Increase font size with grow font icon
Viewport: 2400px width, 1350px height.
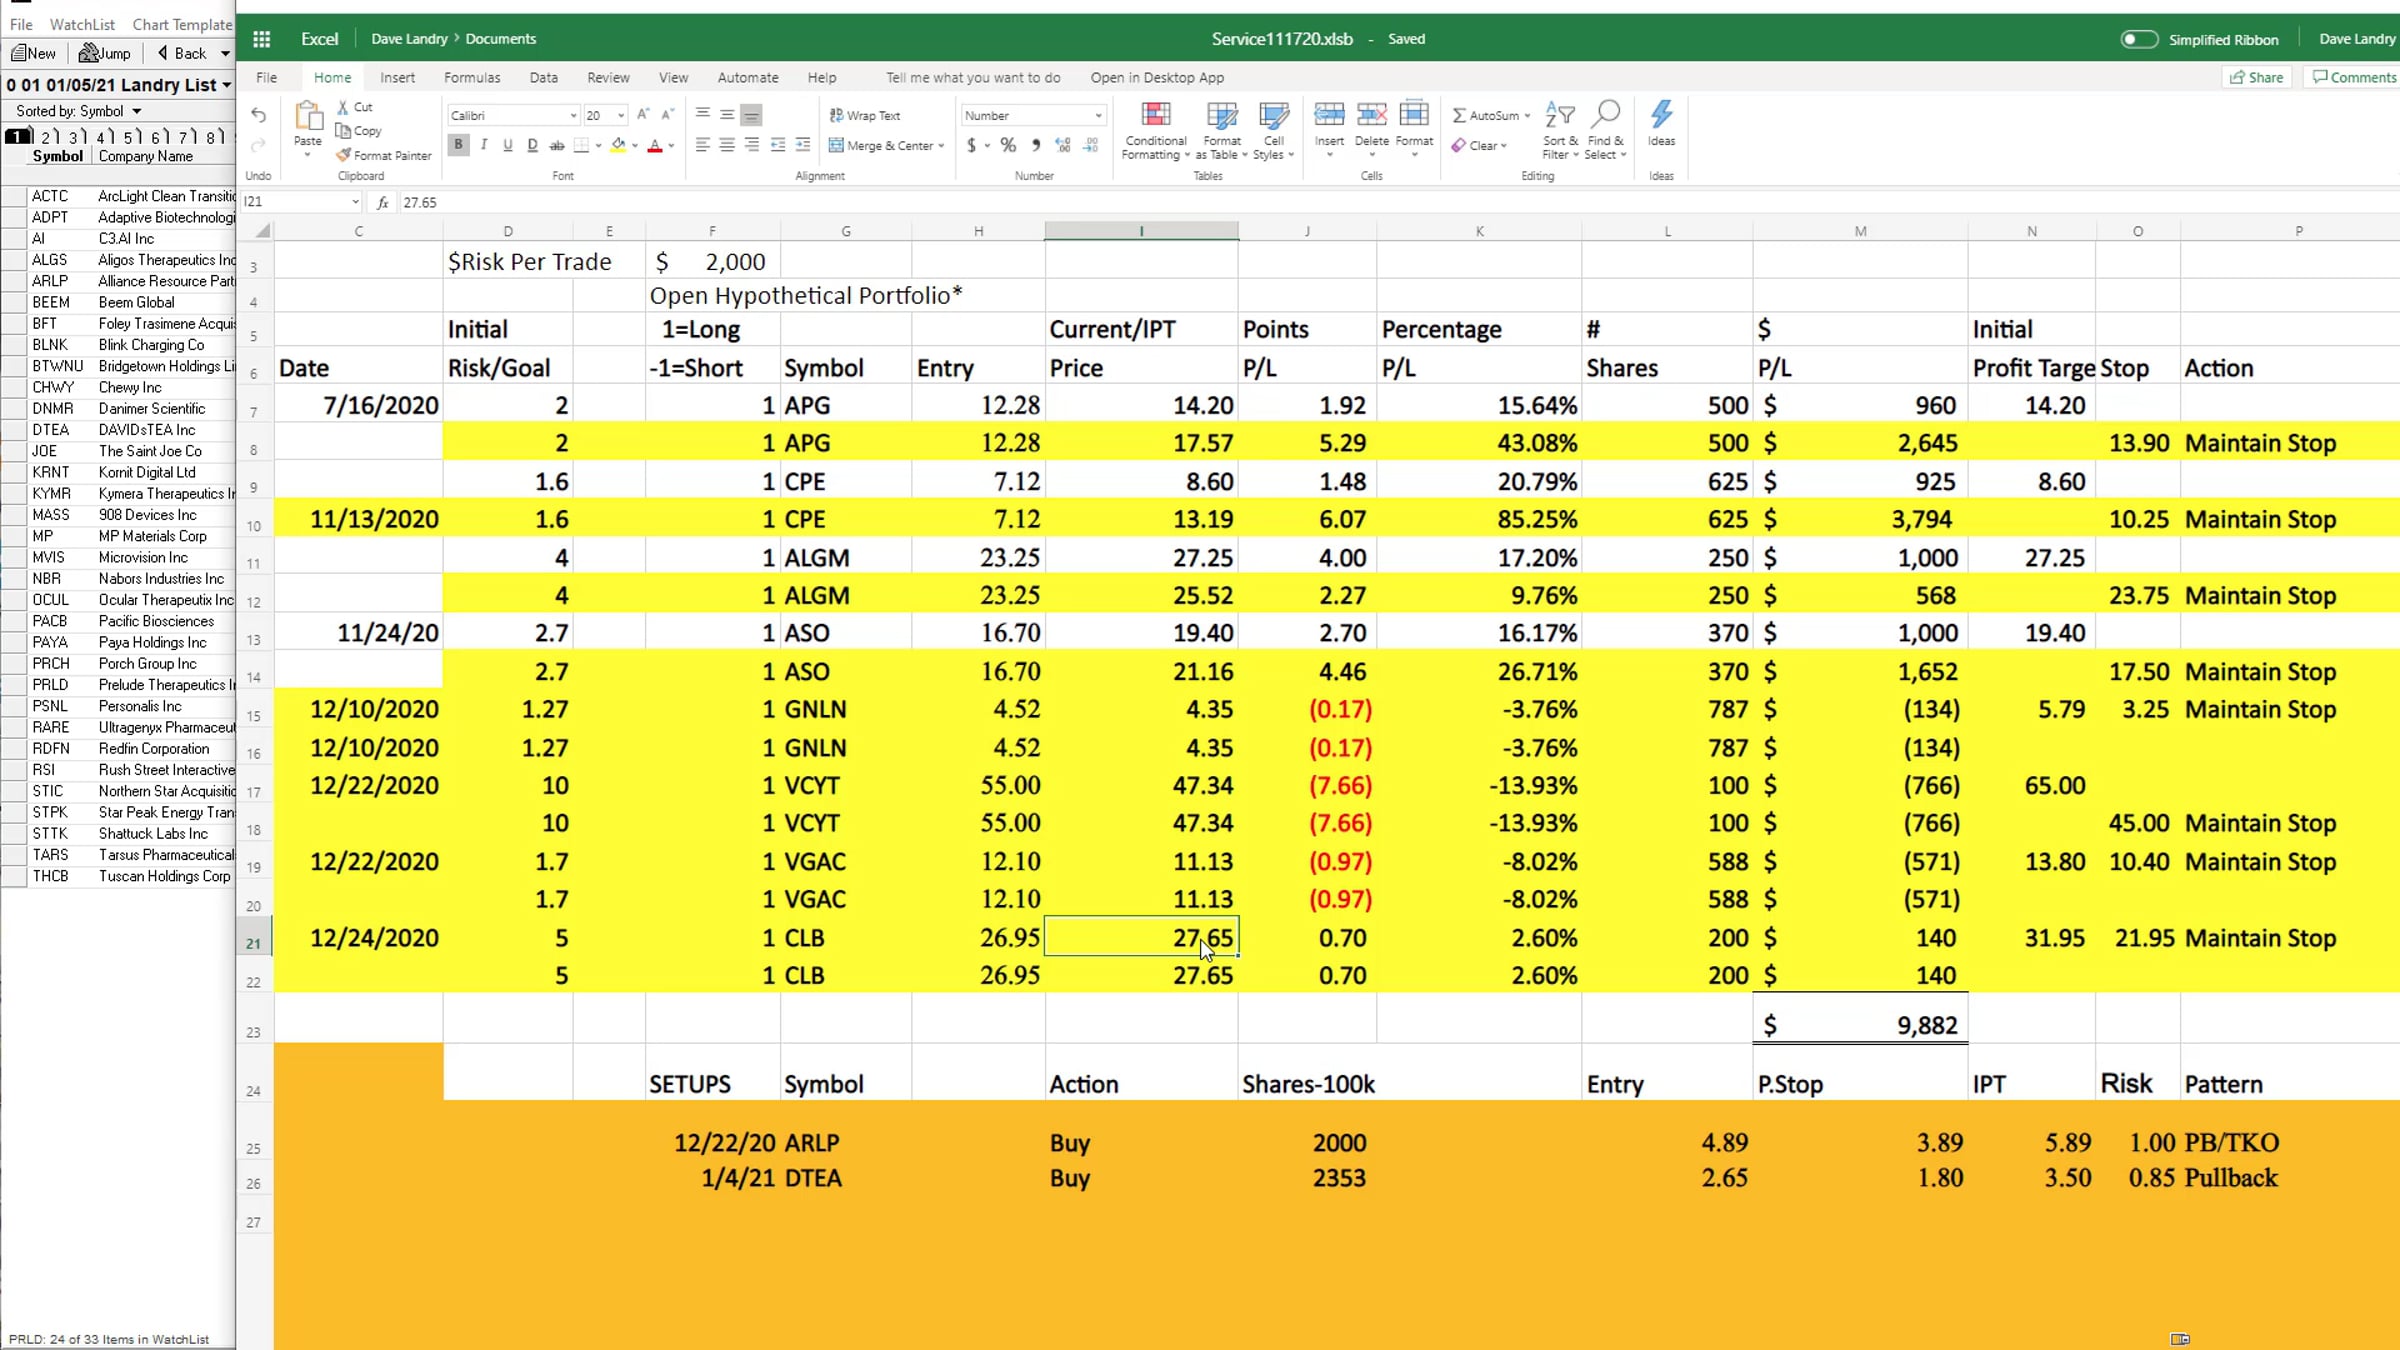tap(643, 115)
